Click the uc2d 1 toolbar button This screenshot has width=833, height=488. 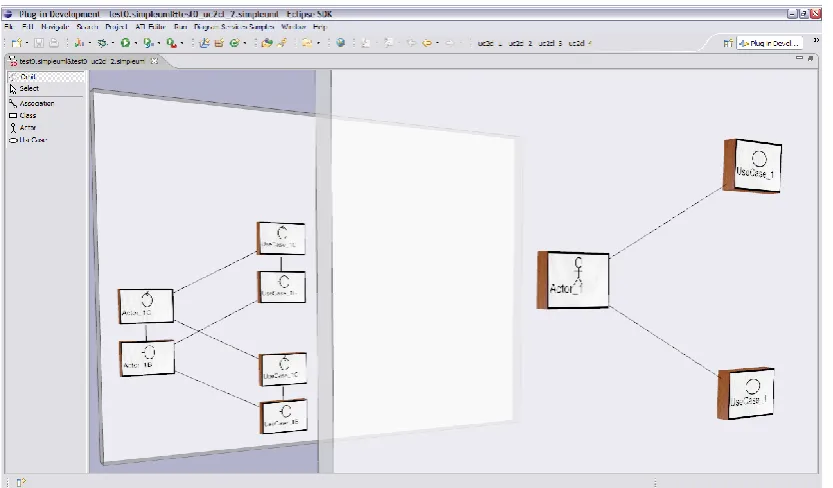tap(490, 44)
